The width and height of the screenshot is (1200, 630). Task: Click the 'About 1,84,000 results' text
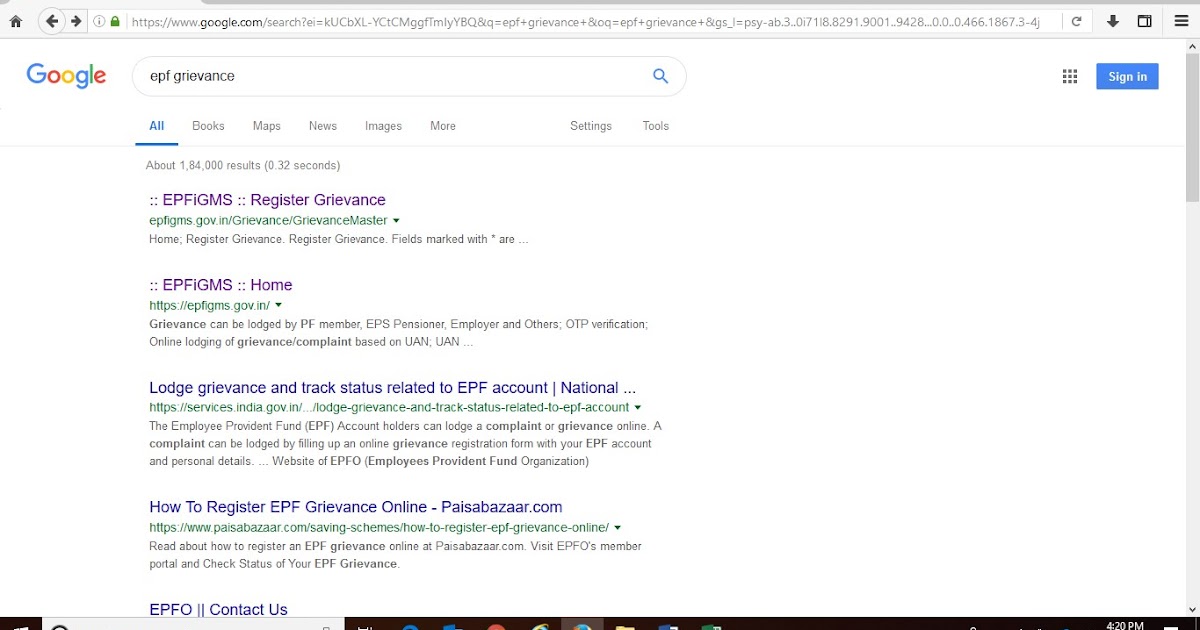[243, 165]
